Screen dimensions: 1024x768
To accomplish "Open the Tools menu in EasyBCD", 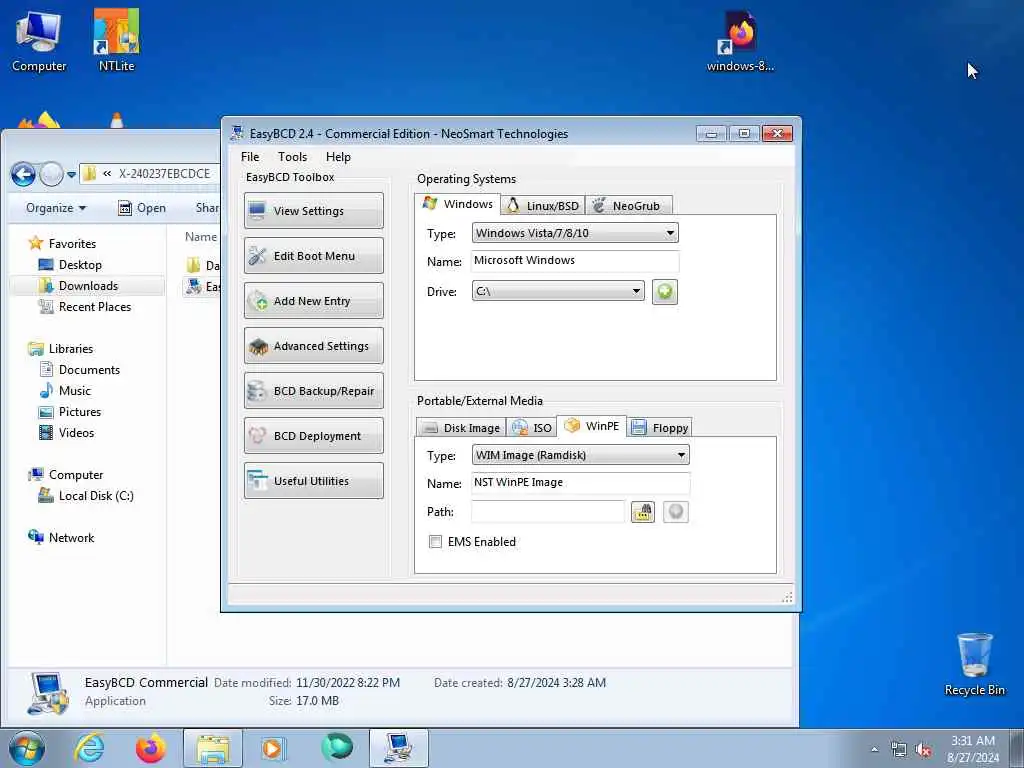I will pos(292,157).
